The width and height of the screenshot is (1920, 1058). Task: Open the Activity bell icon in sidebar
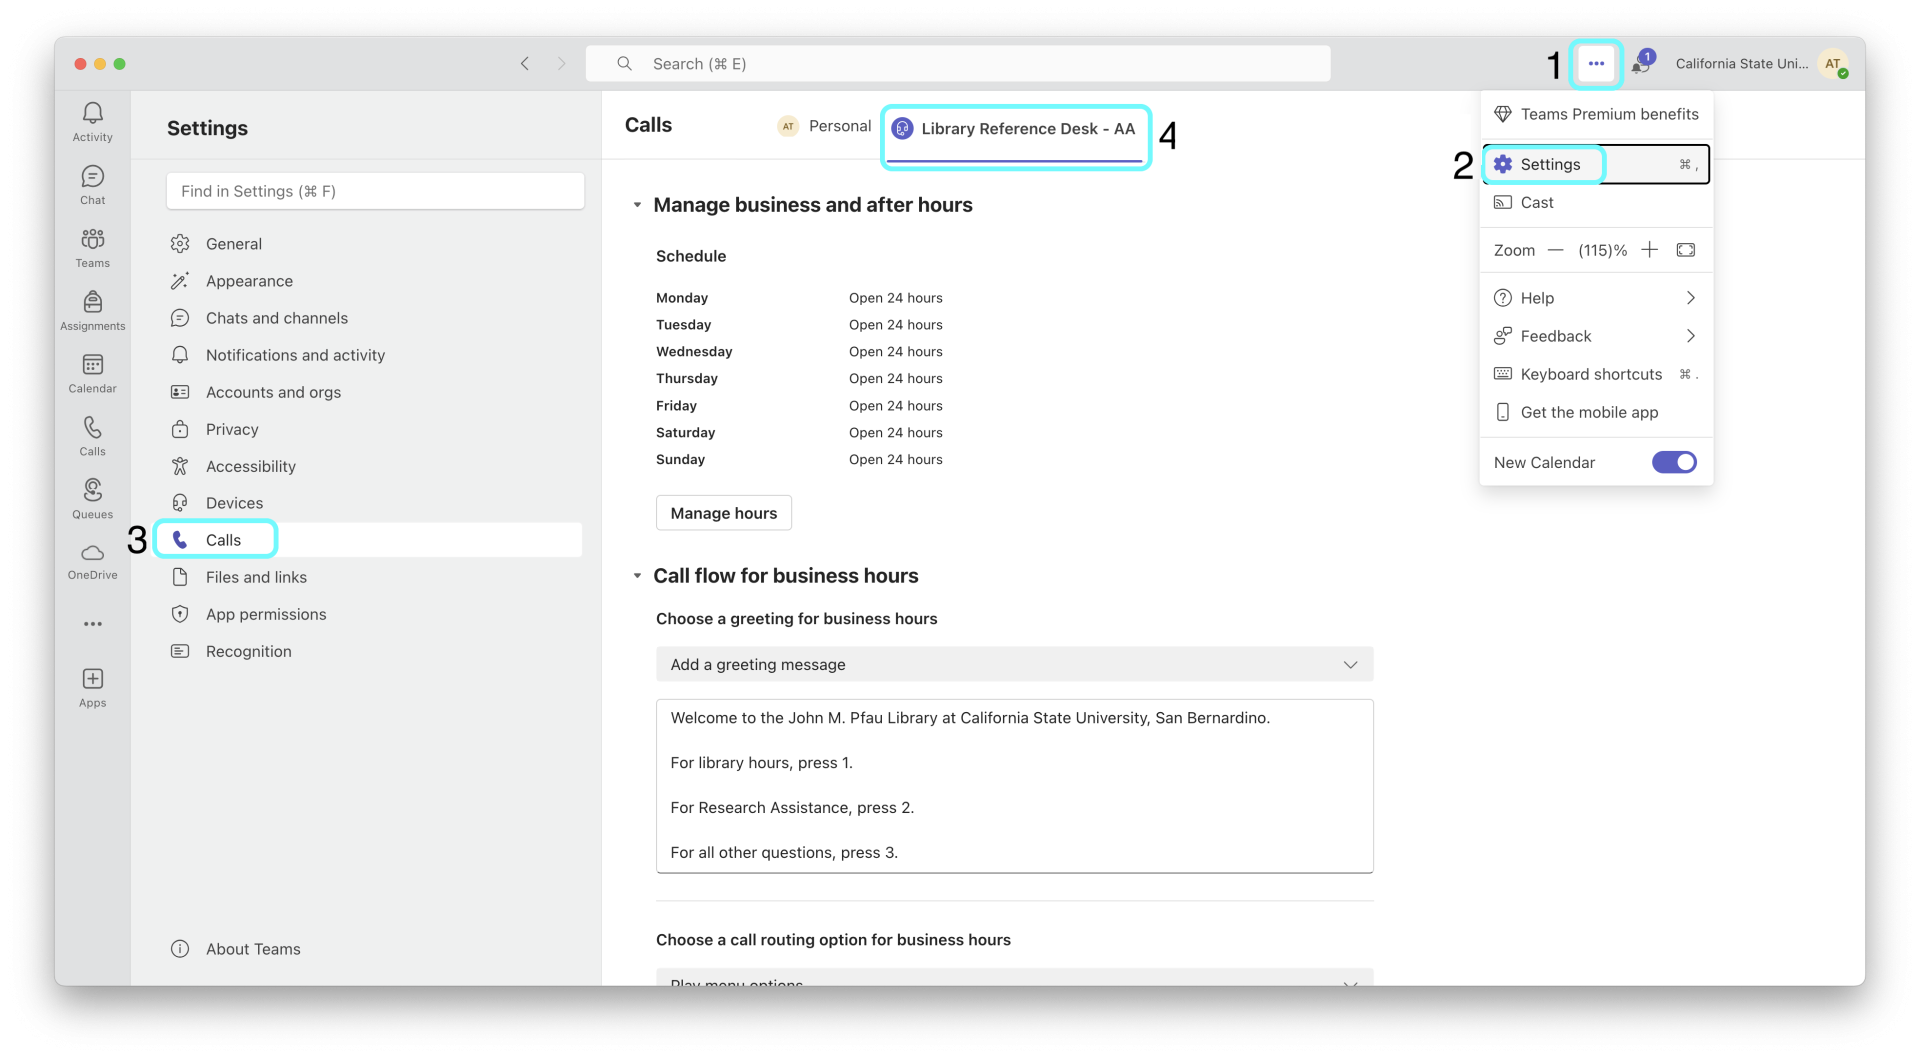click(92, 121)
